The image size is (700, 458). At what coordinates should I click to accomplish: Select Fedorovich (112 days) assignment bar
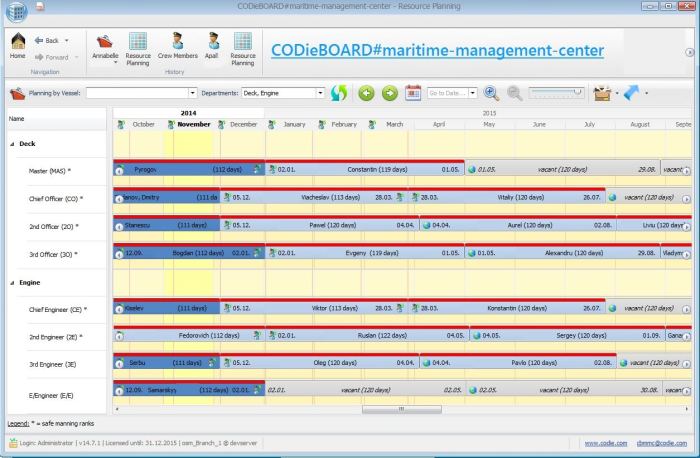[189, 335]
